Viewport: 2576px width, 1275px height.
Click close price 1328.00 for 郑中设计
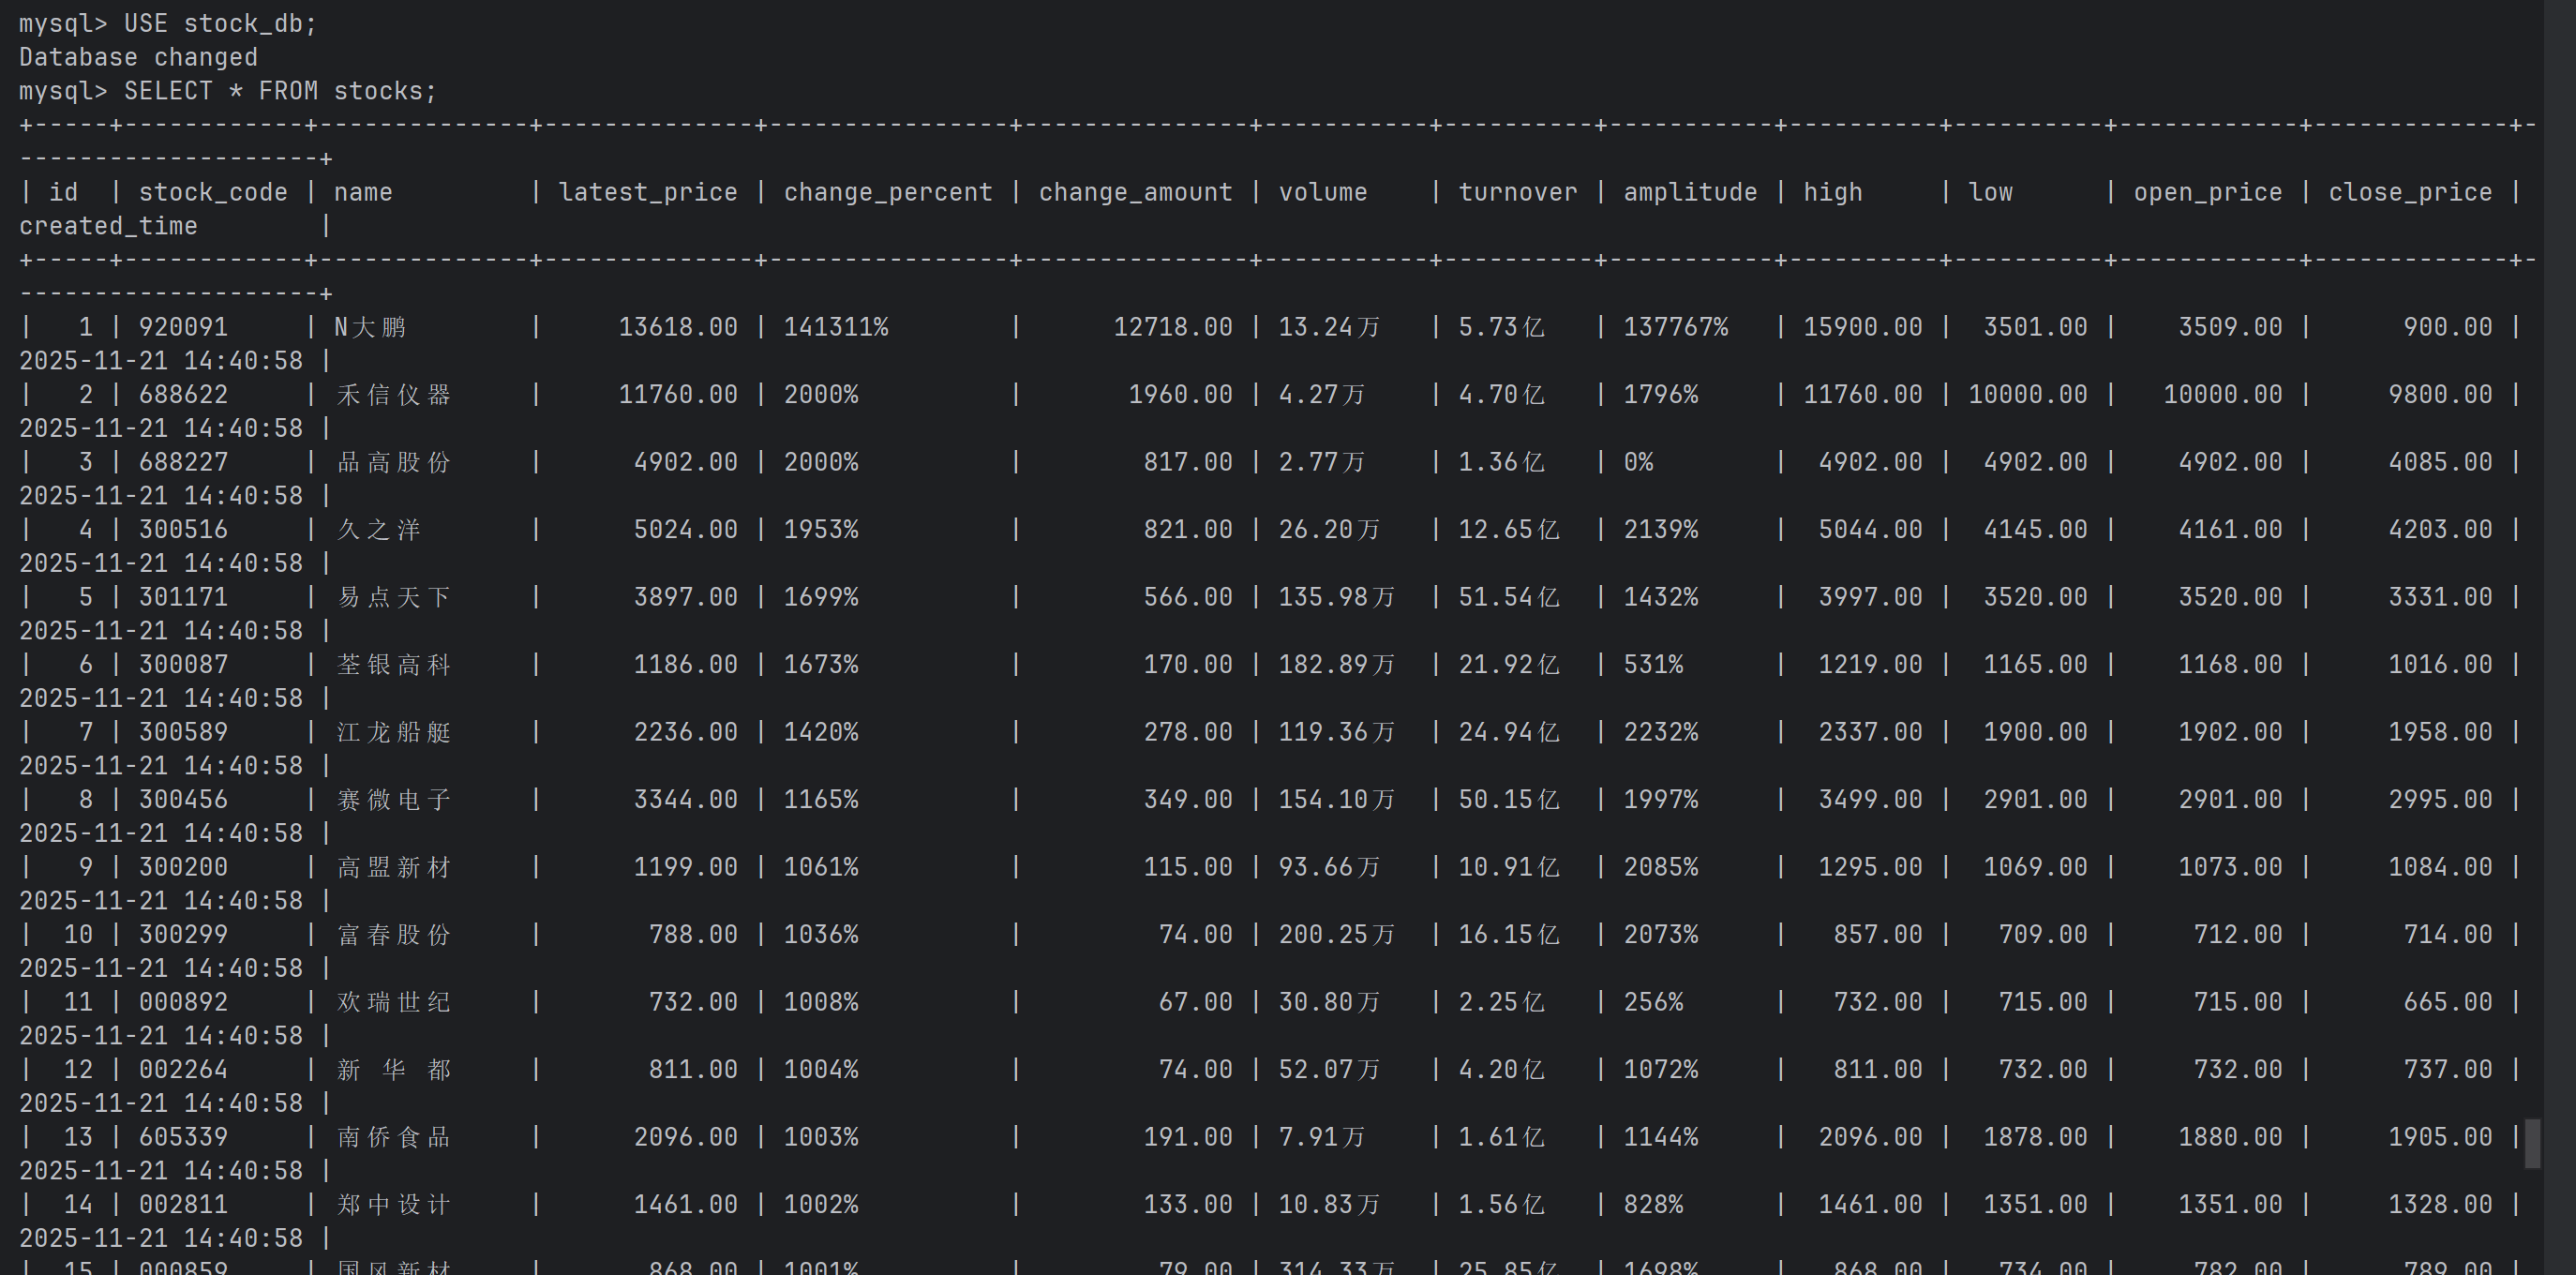pos(2440,1204)
